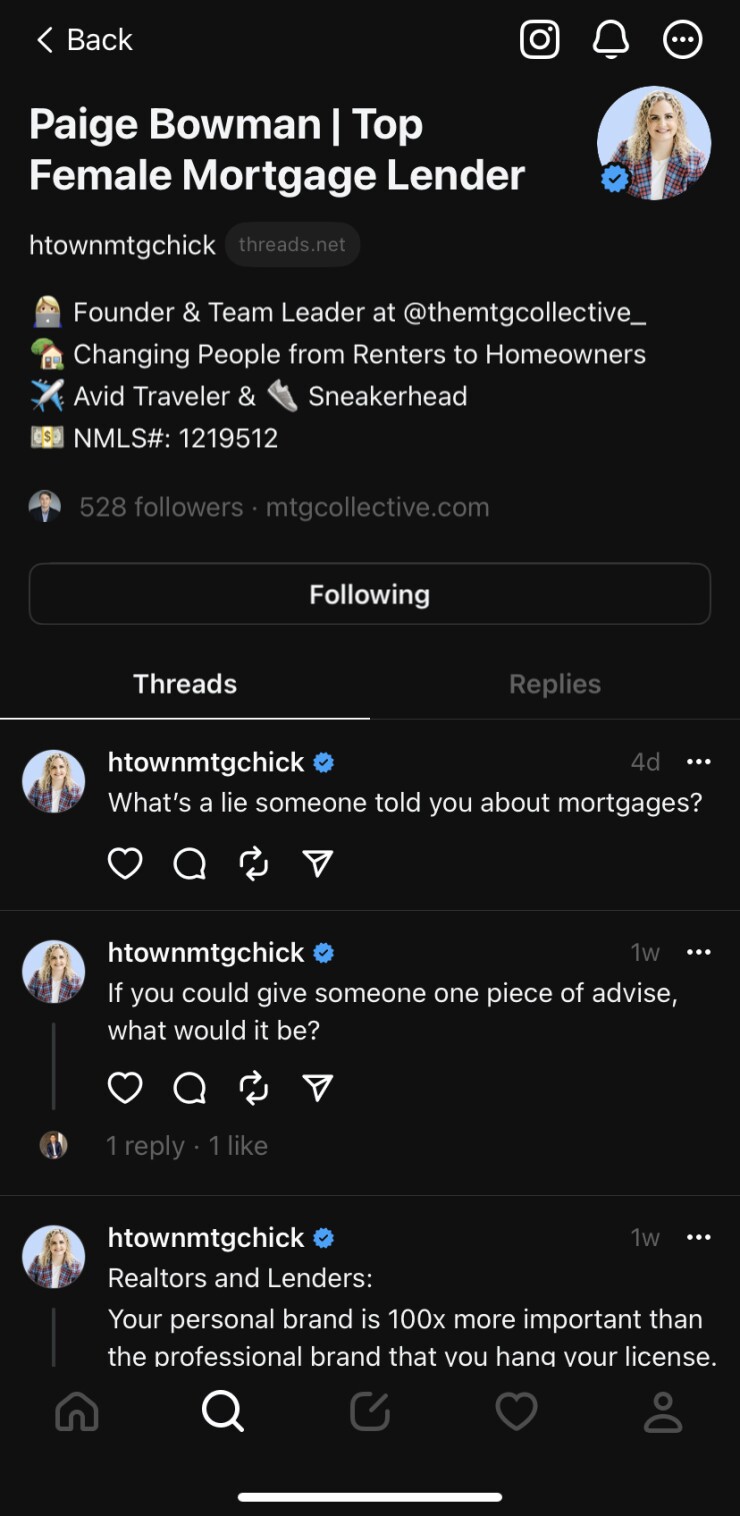Tap Back to leave the profile
Screen dimensions: 740x1516
[x=84, y=40]
